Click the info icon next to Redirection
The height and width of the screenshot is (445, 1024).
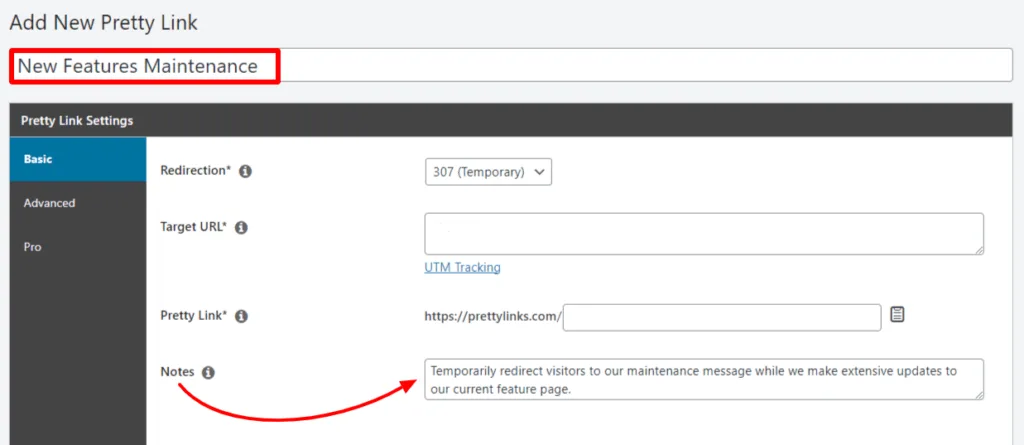(x=245, y=171)
